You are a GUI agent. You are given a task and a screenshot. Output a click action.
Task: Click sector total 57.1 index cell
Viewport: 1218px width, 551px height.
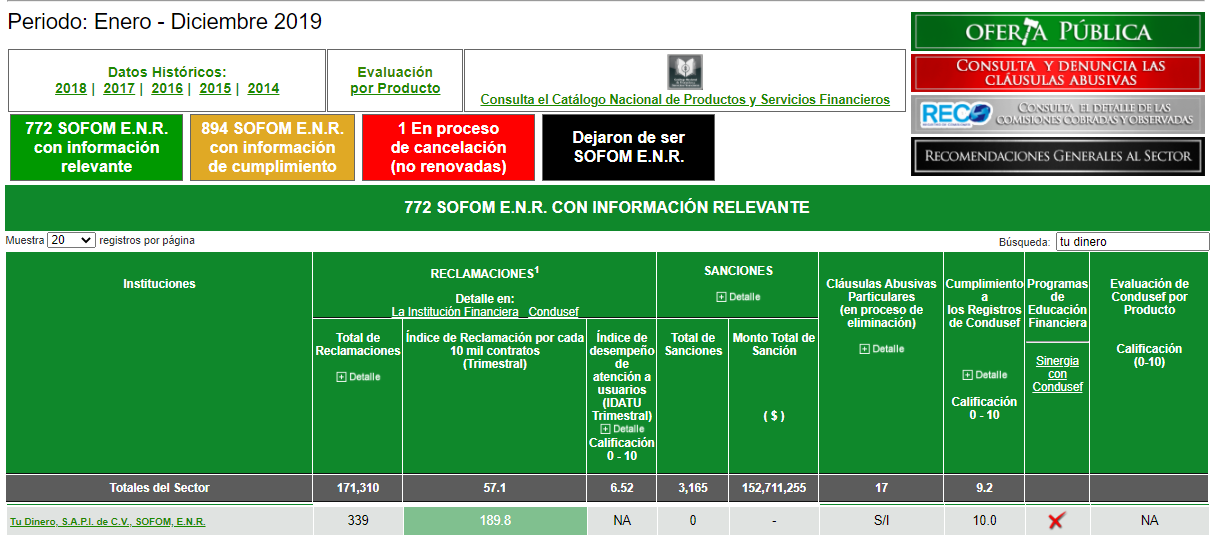pyautogui.click(x=495, y=488)
